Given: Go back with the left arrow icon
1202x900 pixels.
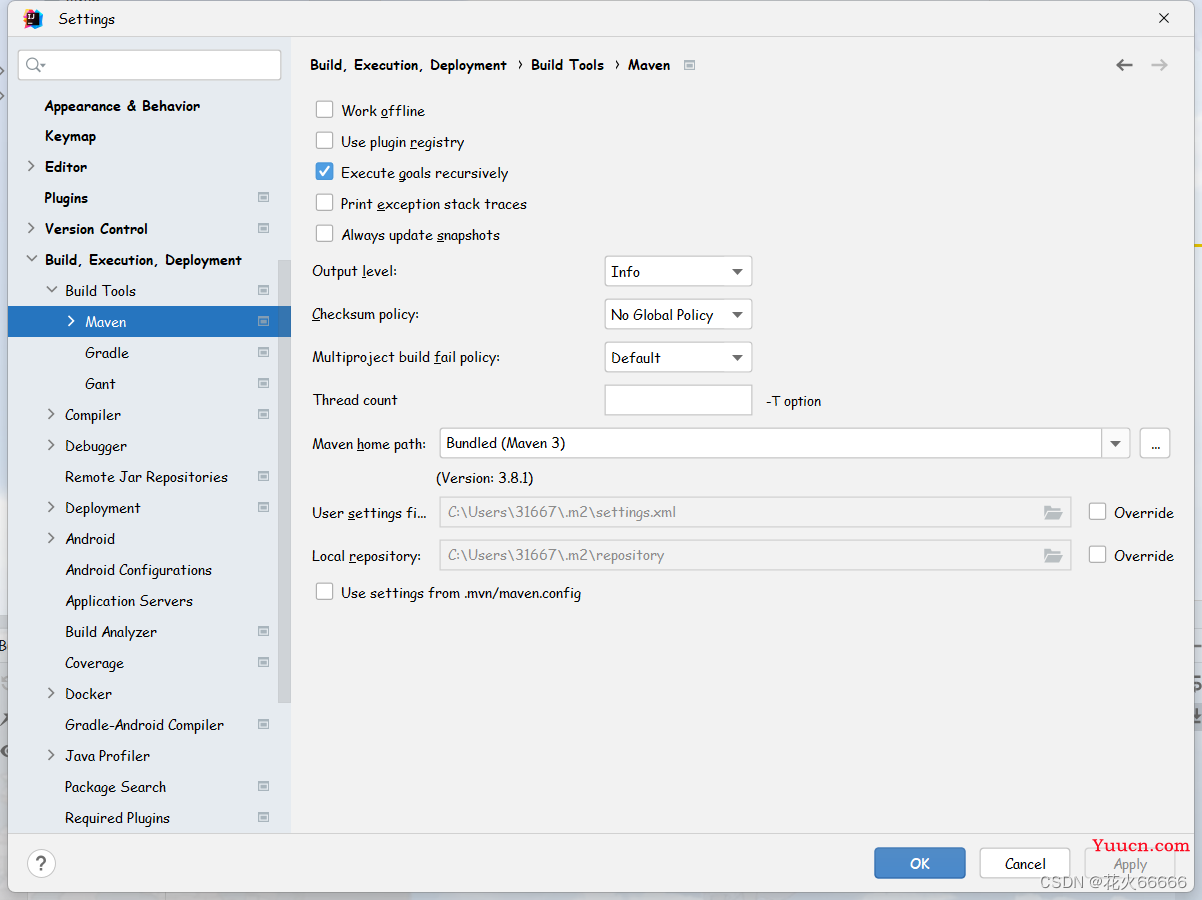Looking at the screenshot, I should 1124,65.
